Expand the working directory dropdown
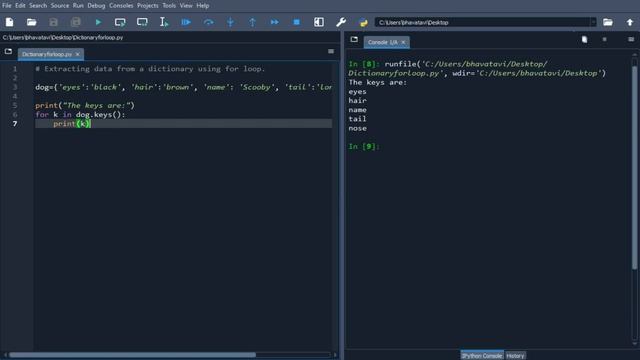 pos(593,22)
